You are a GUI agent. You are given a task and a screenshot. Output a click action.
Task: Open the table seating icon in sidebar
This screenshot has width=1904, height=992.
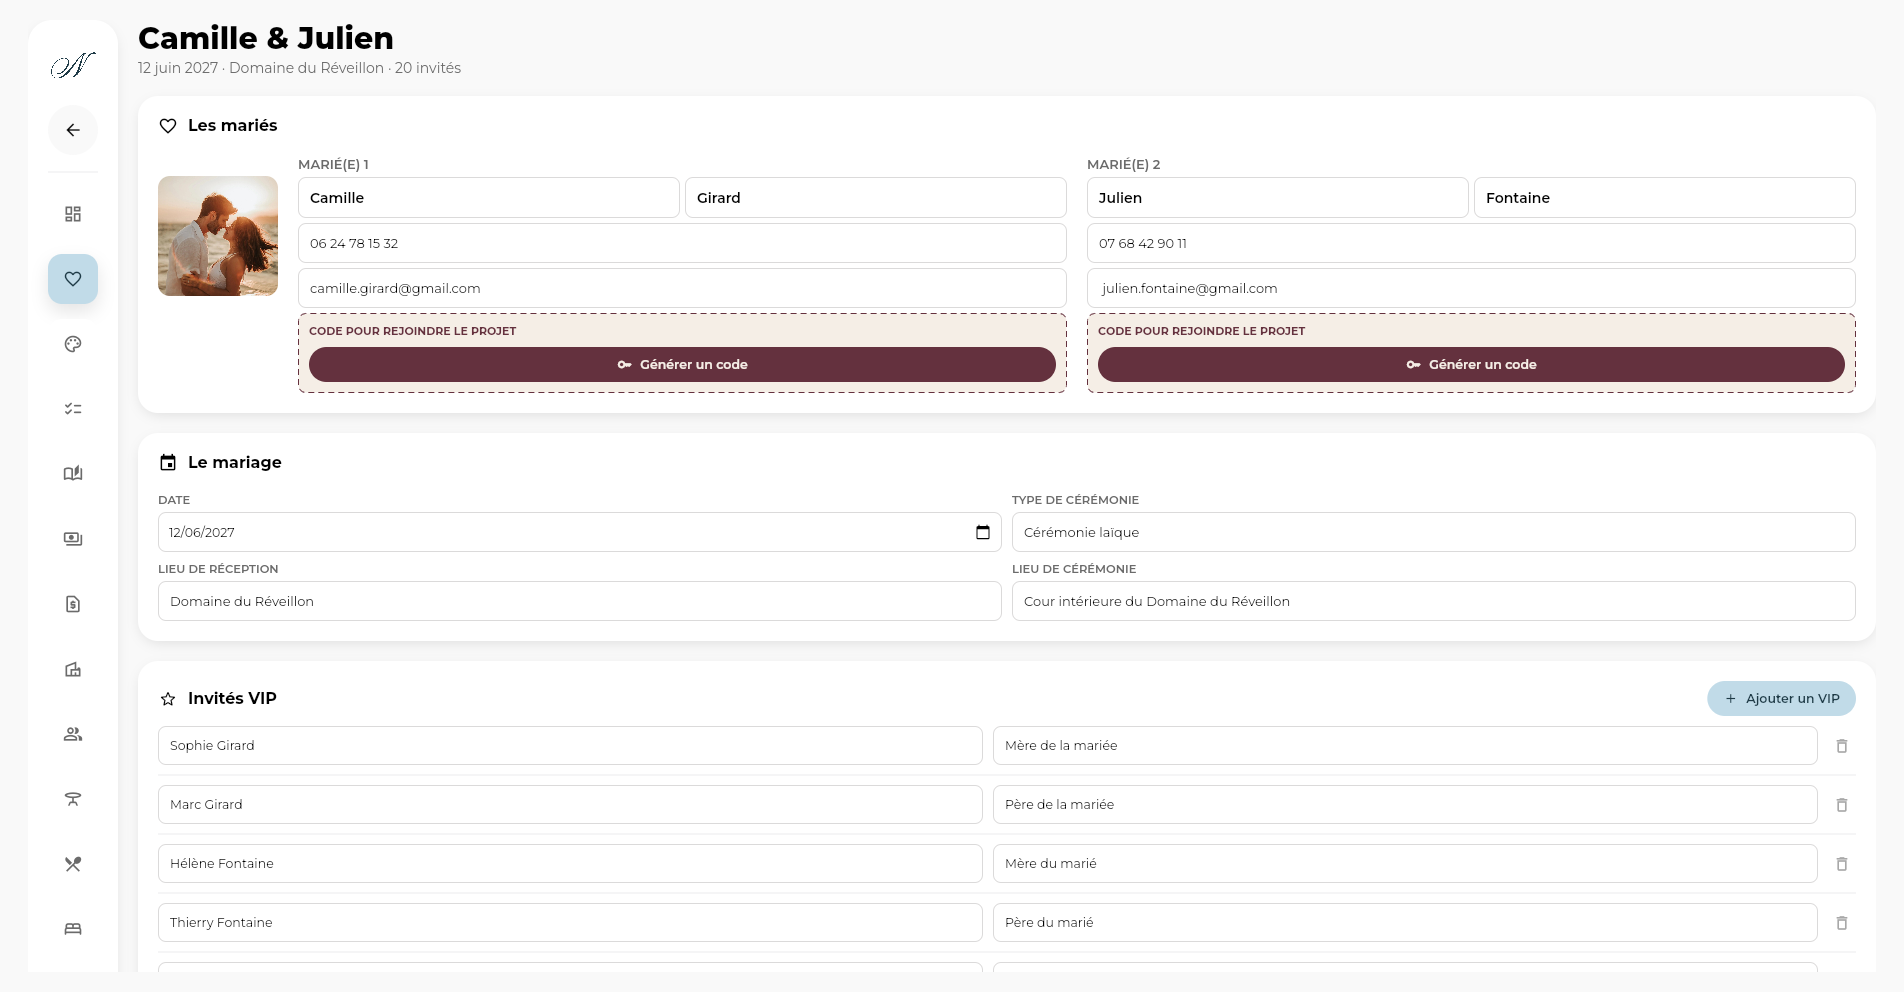(x=73, y=799)
